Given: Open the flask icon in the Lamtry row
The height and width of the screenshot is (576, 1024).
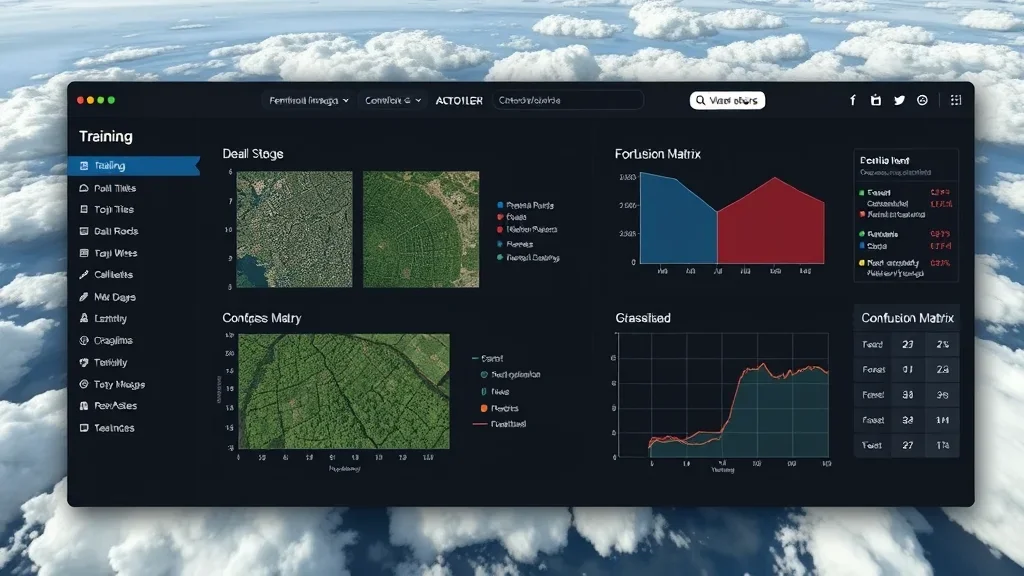Looking at the screenshot, I should (84, 319).
